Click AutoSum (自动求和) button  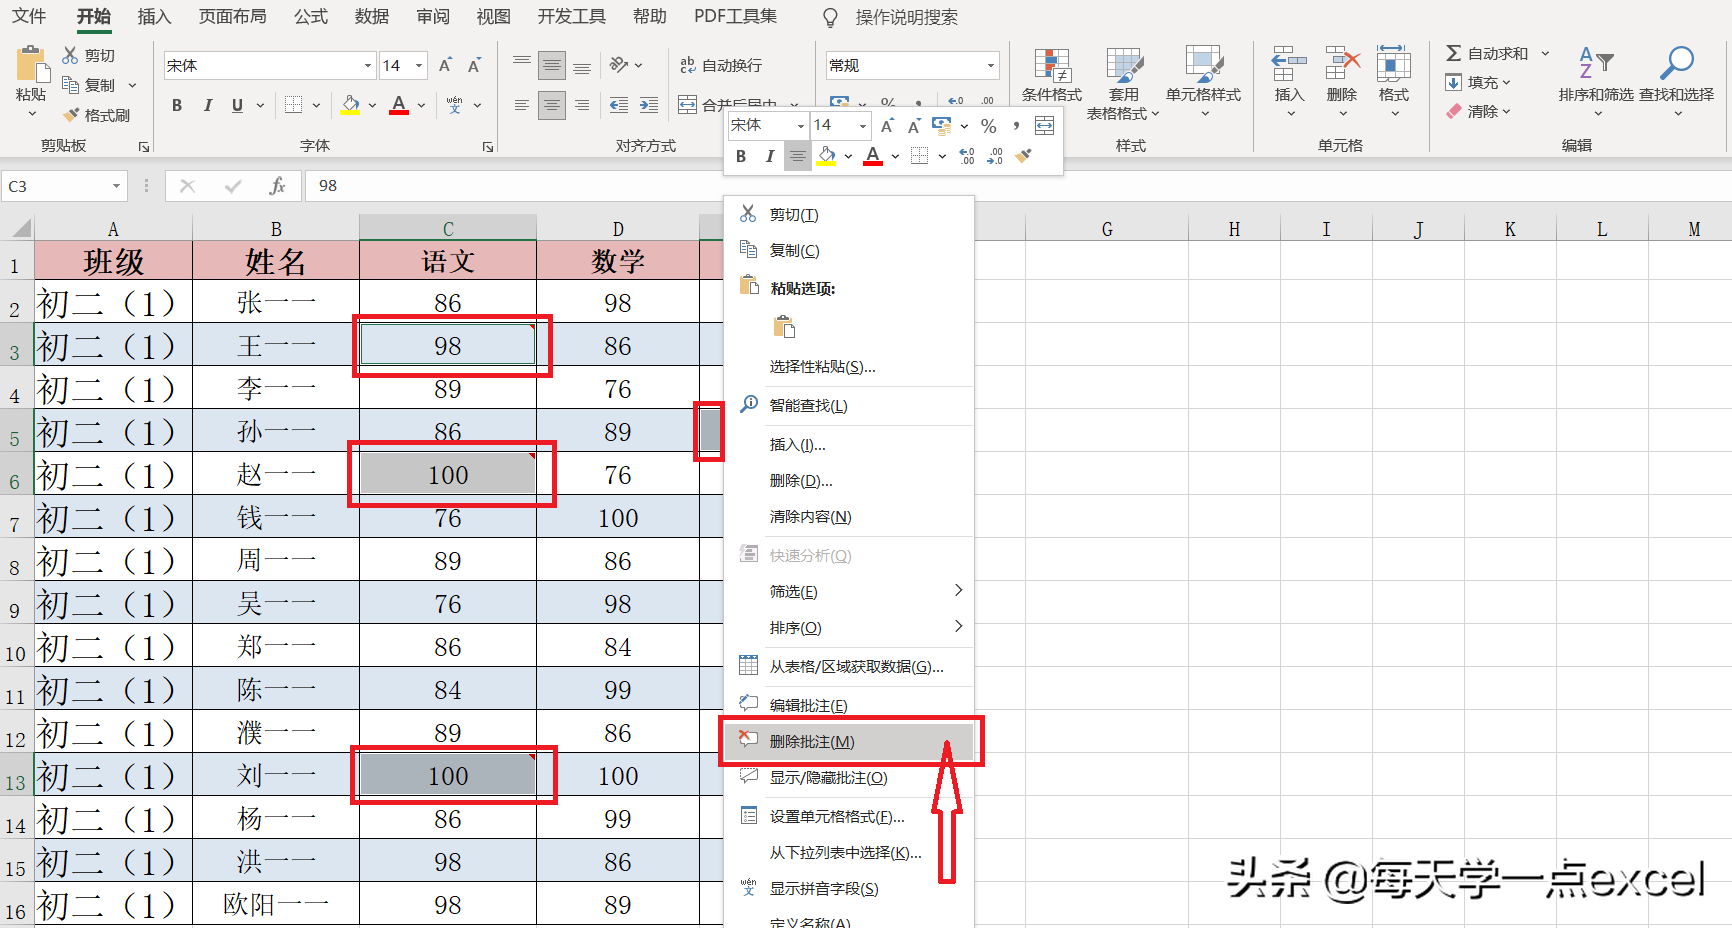click(1487, 53)
